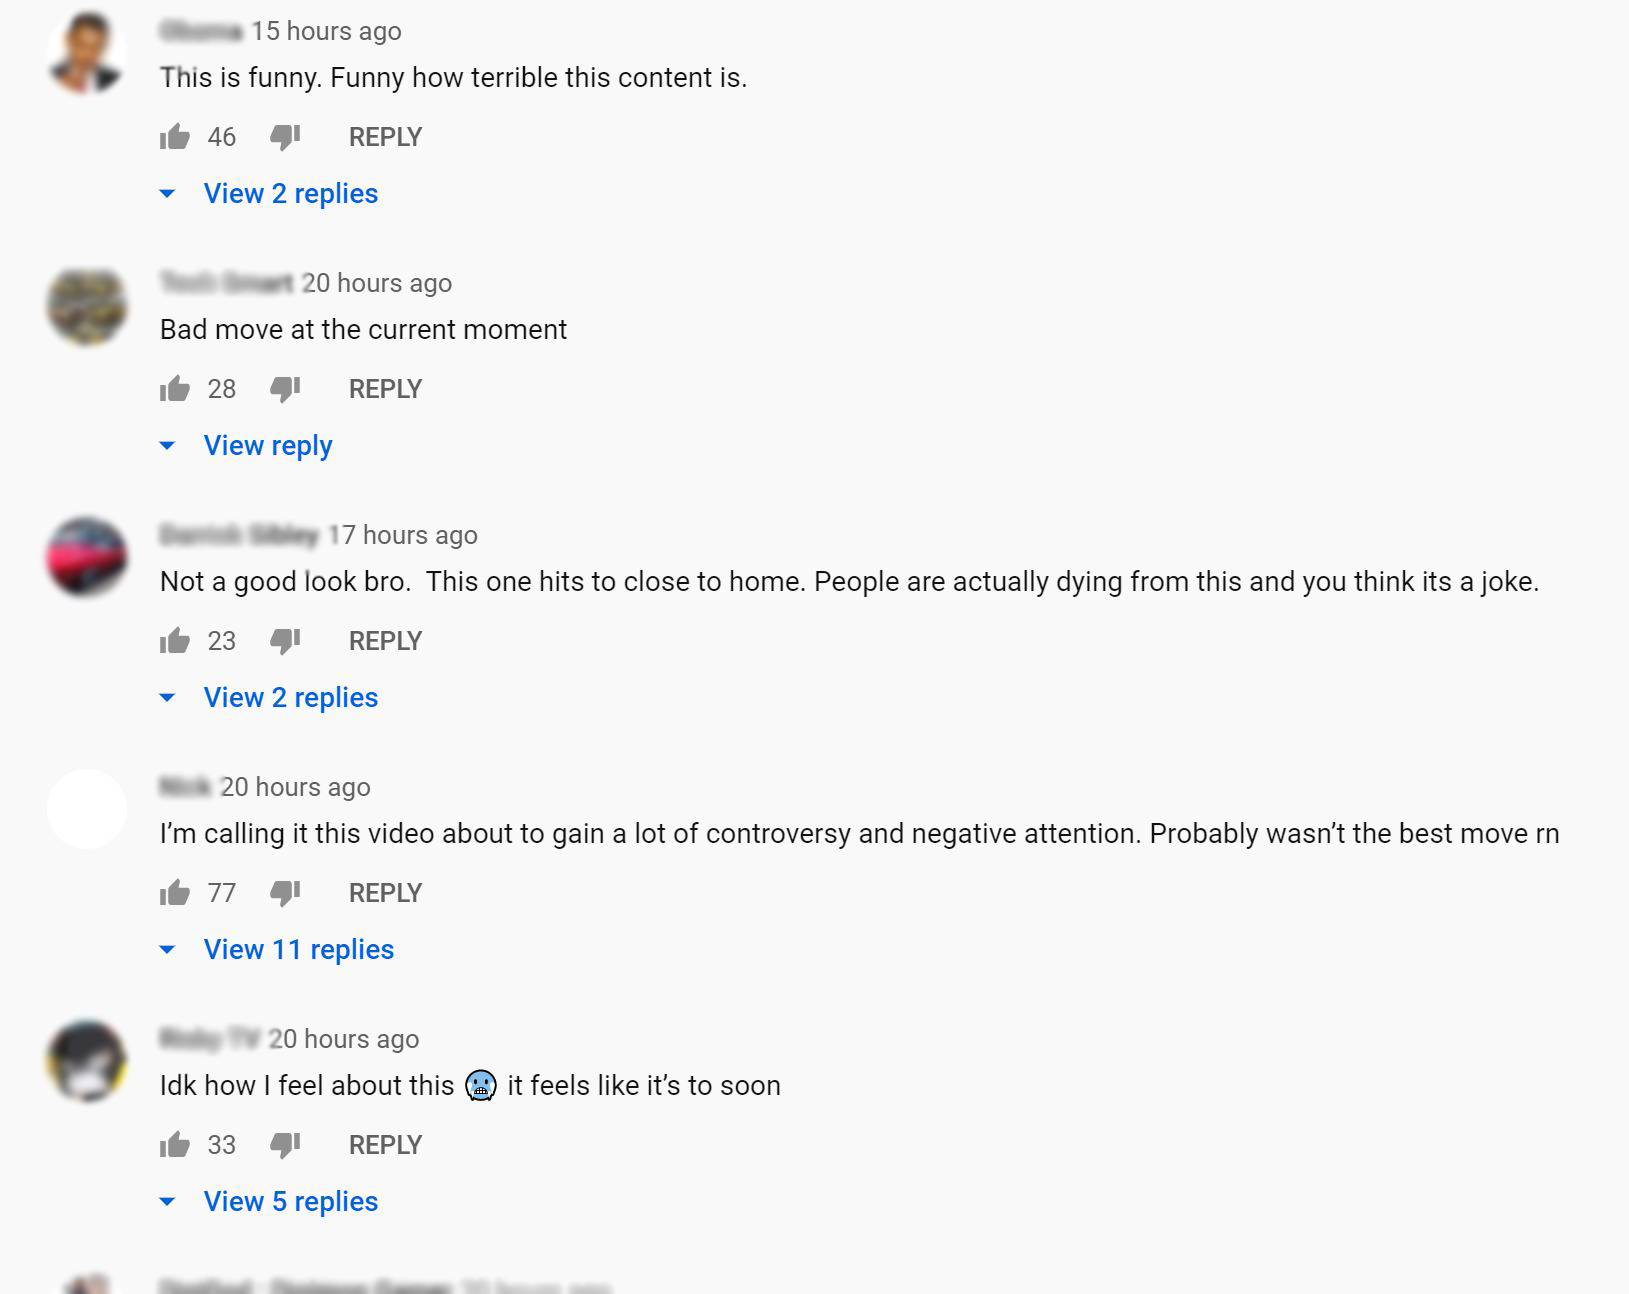Open the profile picture of the 15 hours ago commenter
1629x1294 pixels.
(x=87, y=53)
